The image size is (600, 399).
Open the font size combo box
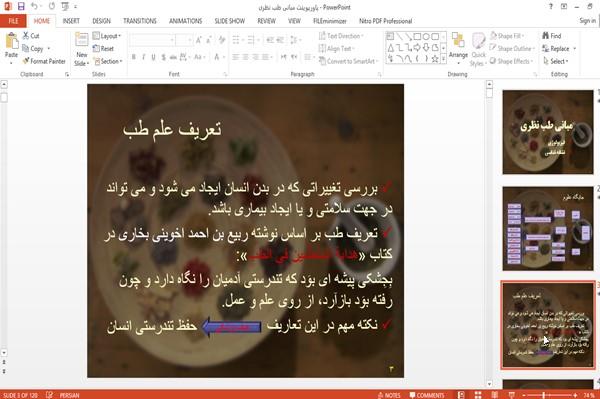click(184, 40)
